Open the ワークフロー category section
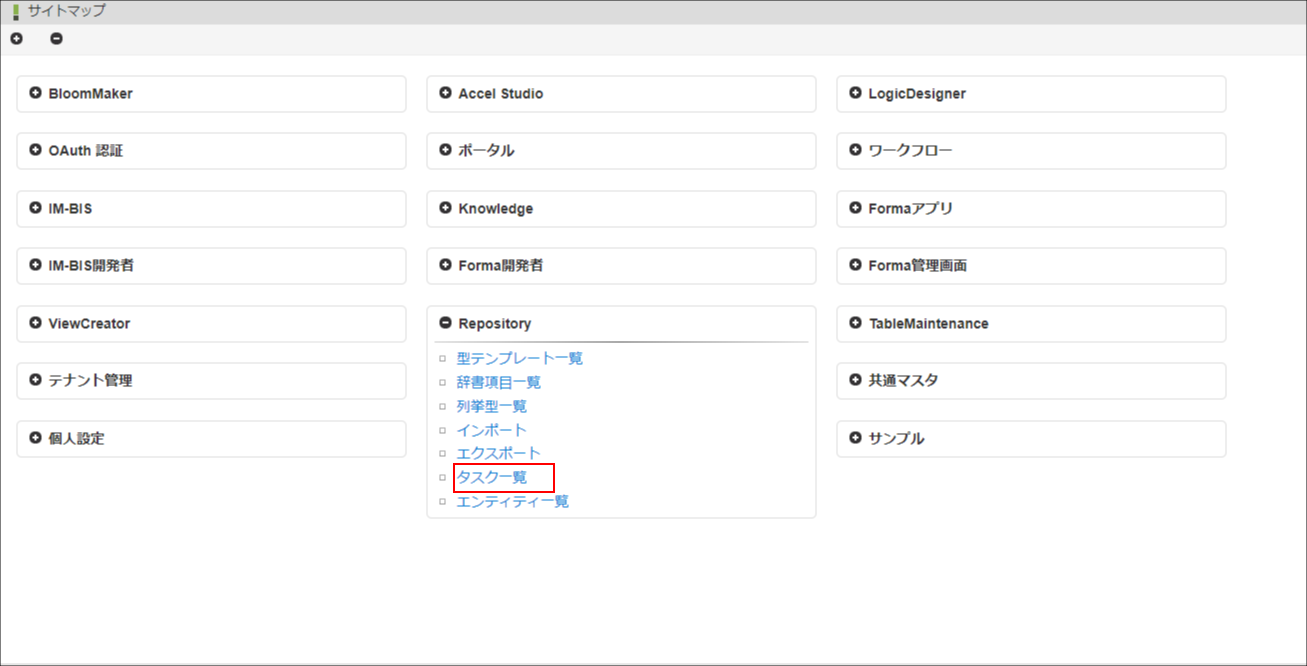 856,151
